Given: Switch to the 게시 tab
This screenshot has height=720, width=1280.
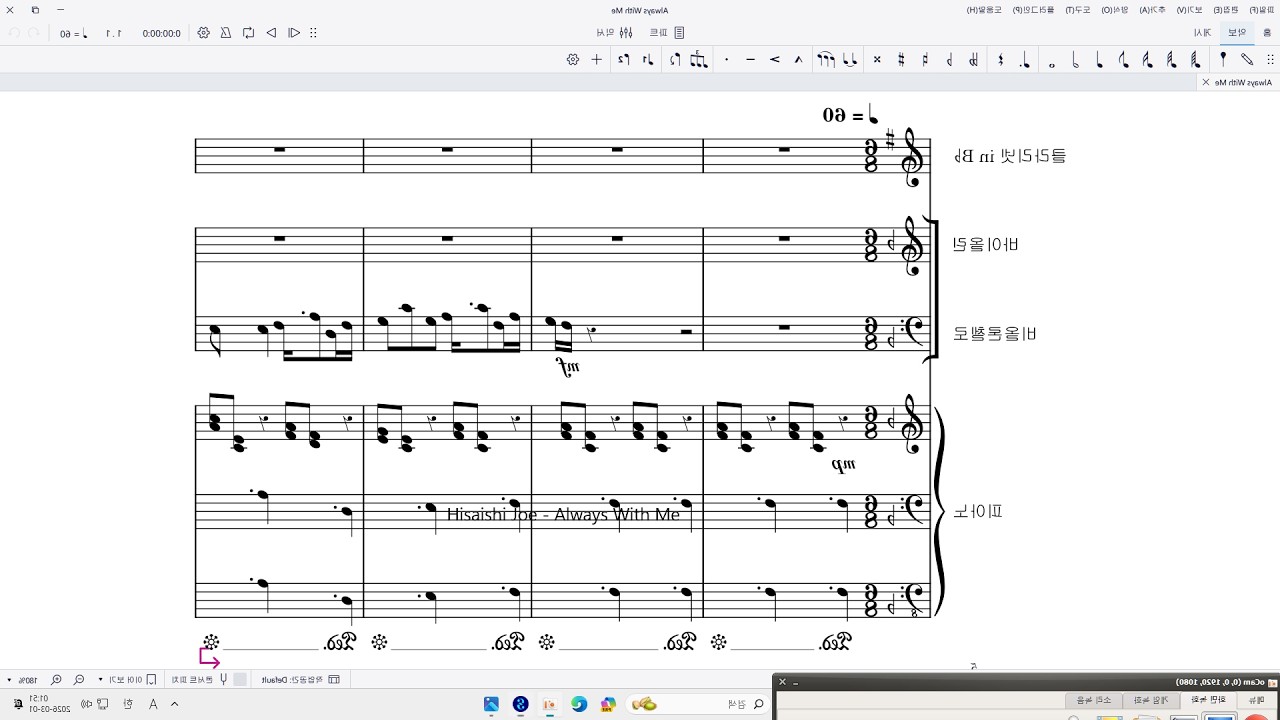Looking at the screenshot, I should coord(1202,32).
